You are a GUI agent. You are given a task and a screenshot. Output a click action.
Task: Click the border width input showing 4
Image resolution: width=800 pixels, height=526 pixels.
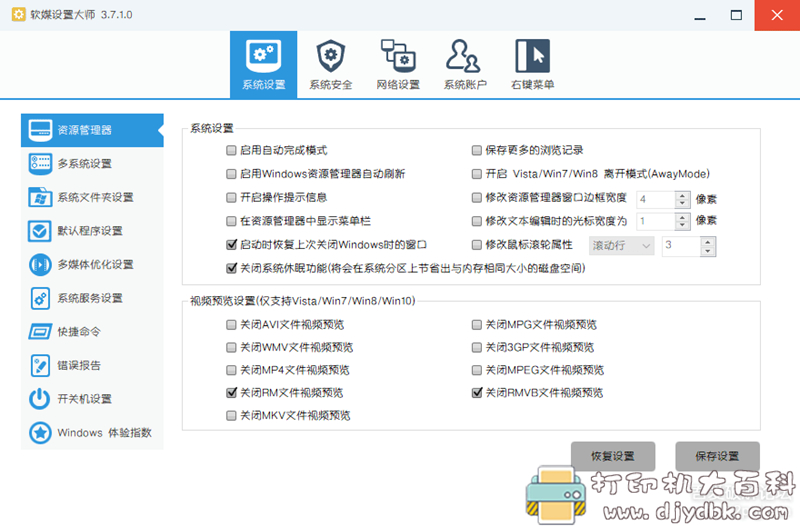tap(656, 199)
